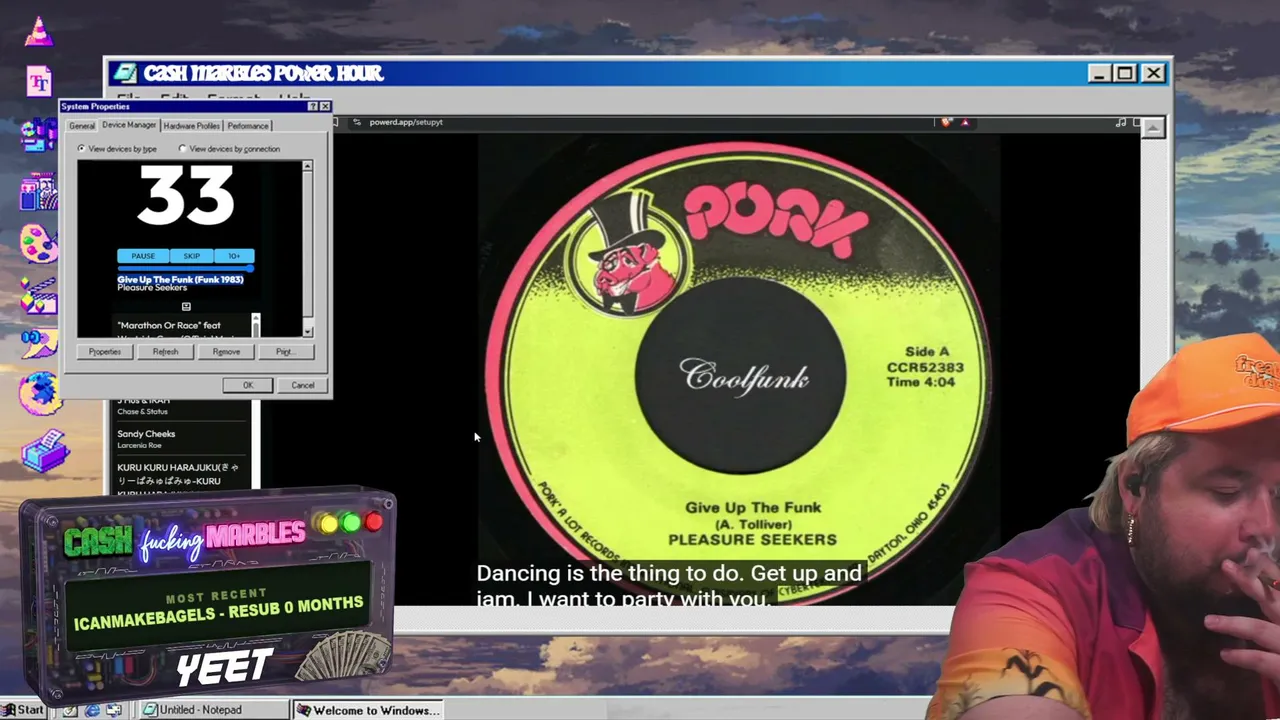The width and height of the screenshot is (1280, 720).
Task: Open the blue globe browser desktop icon
Action: 40,393
